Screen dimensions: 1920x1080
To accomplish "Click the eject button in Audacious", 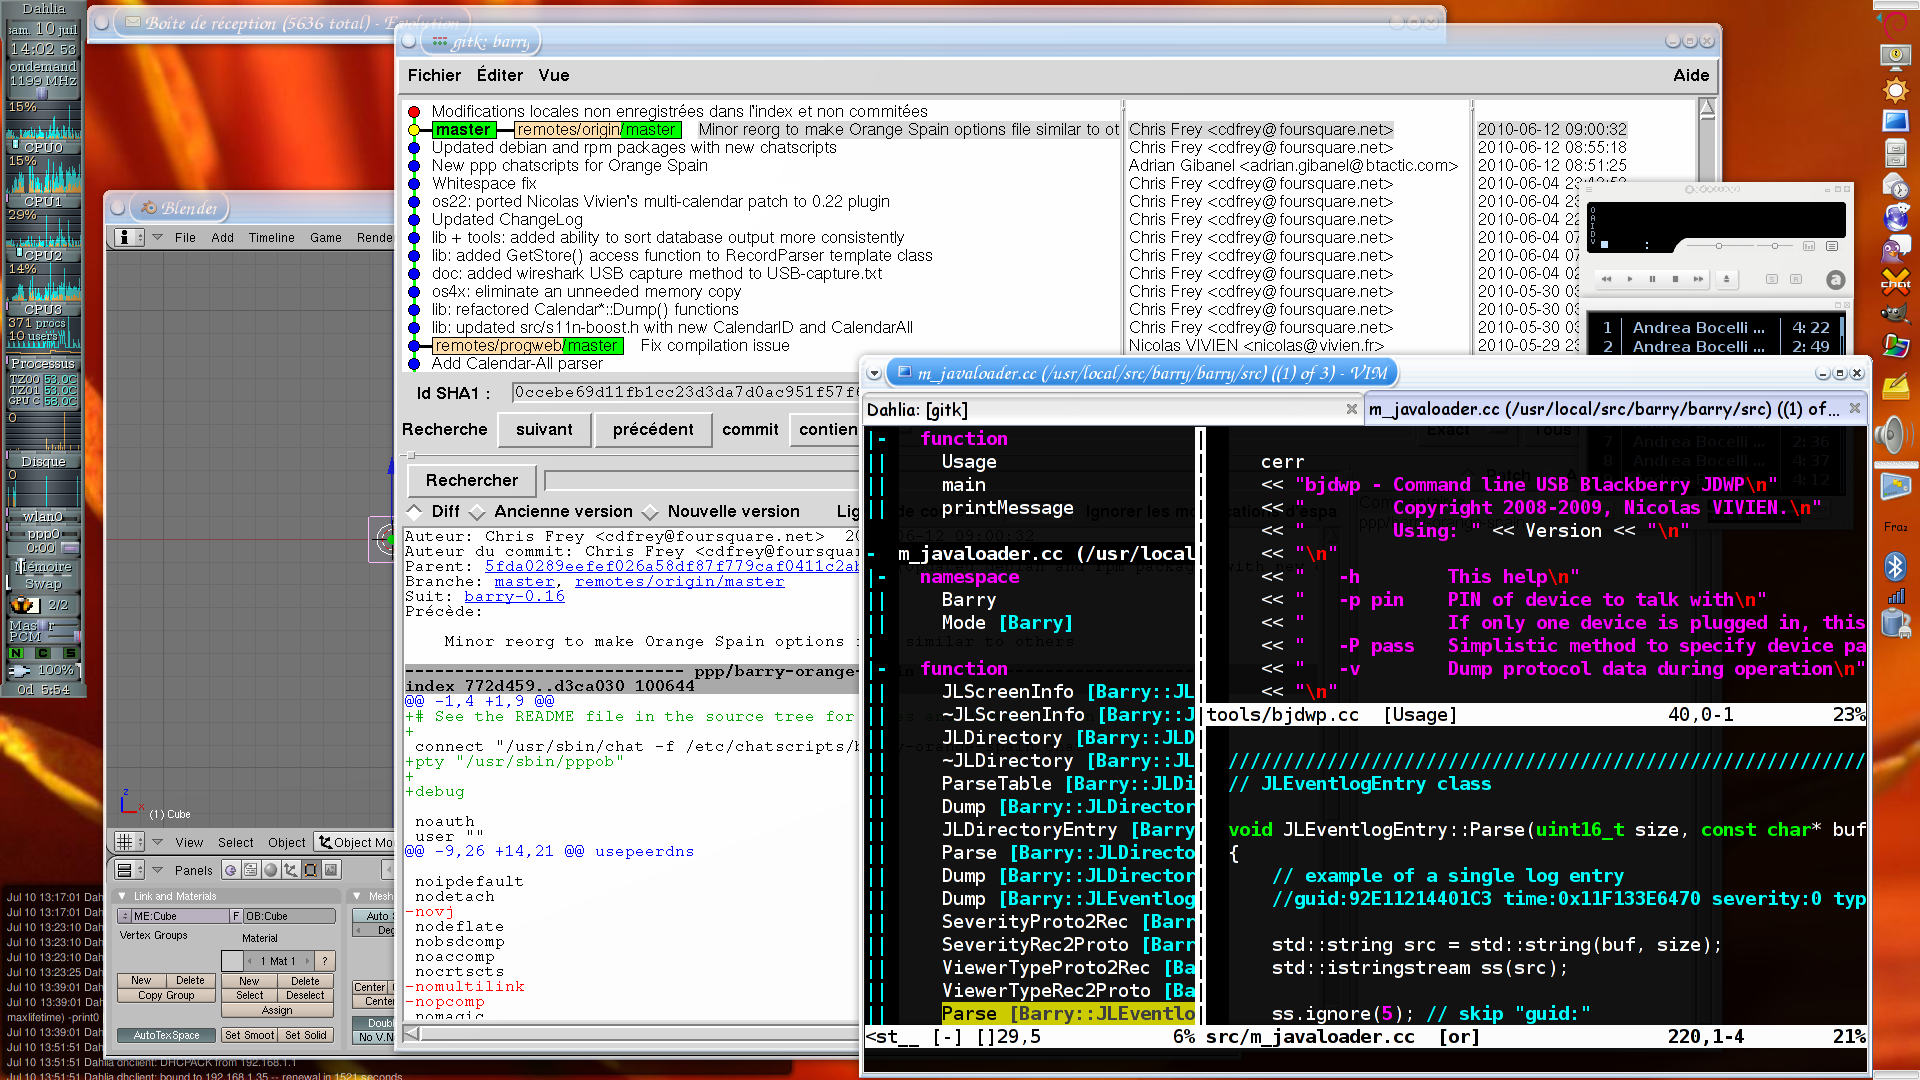I will [1727, 279].
